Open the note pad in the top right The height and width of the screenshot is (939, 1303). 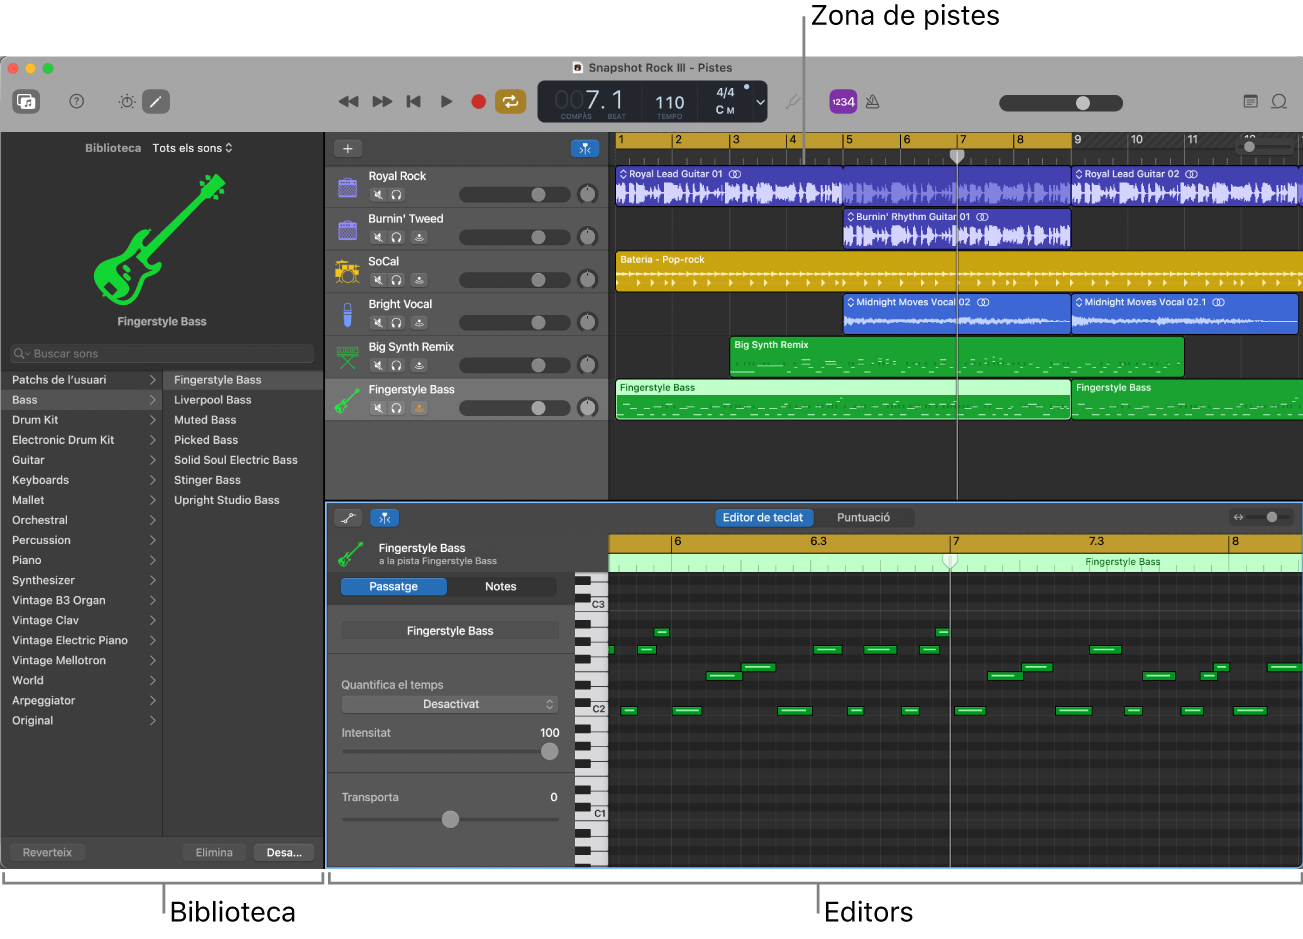coord(1250,101)
